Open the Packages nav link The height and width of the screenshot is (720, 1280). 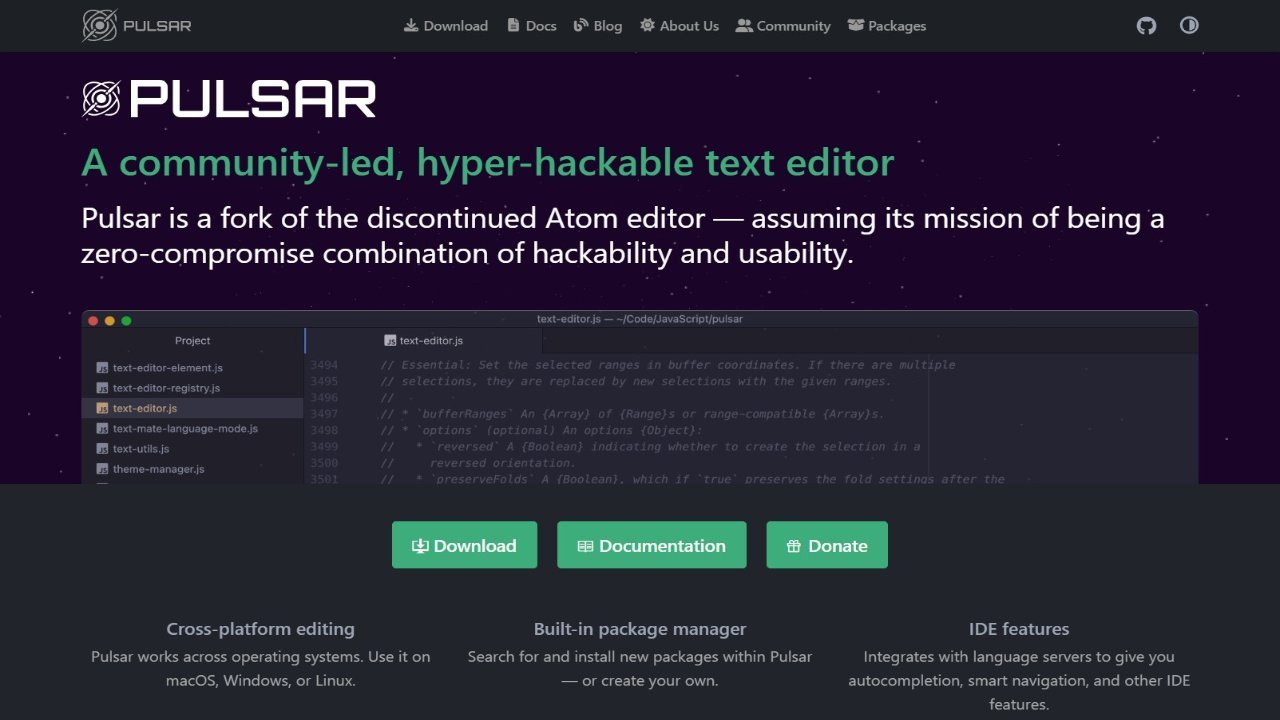coord(887,26)
